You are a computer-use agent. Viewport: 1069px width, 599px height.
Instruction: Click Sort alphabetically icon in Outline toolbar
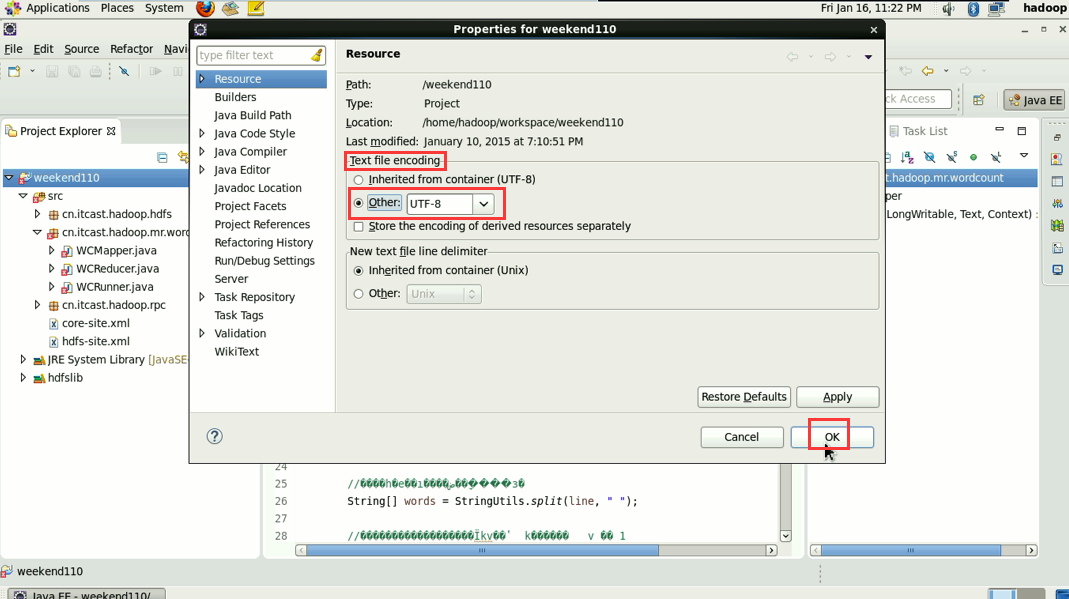click(x=907, y=157)
